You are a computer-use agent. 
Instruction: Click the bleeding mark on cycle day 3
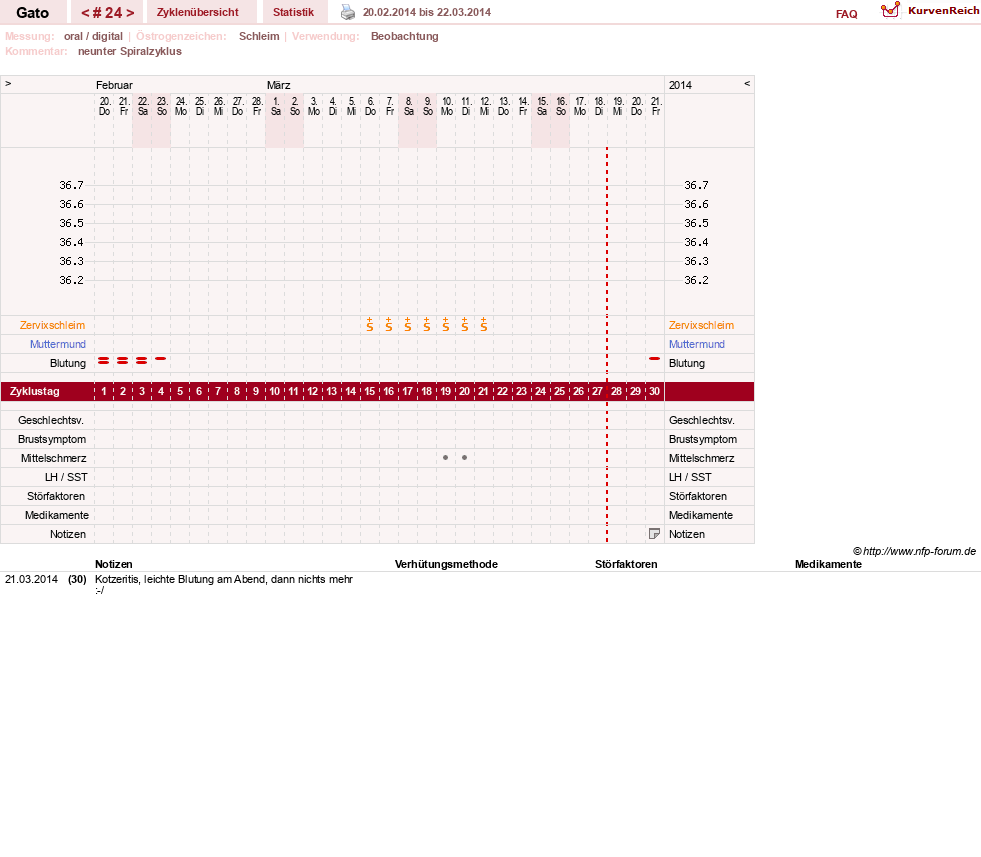(141, 360)
